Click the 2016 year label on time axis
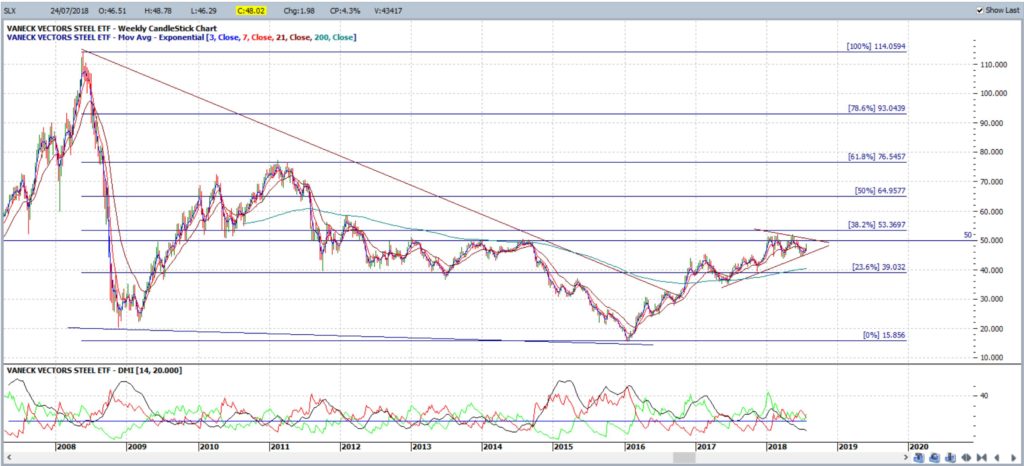Viewport: 1024px width, 466px height. [x=635, y=446]
